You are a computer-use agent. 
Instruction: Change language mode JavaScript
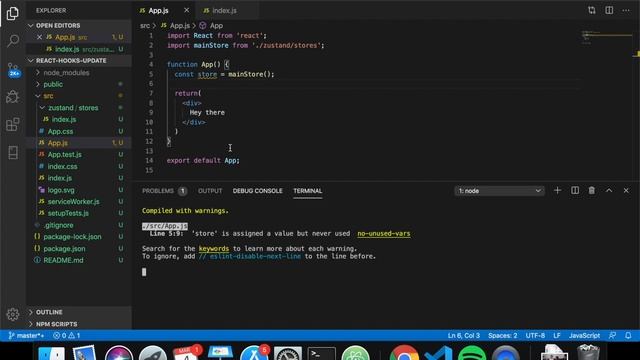[x=584, y=336]
